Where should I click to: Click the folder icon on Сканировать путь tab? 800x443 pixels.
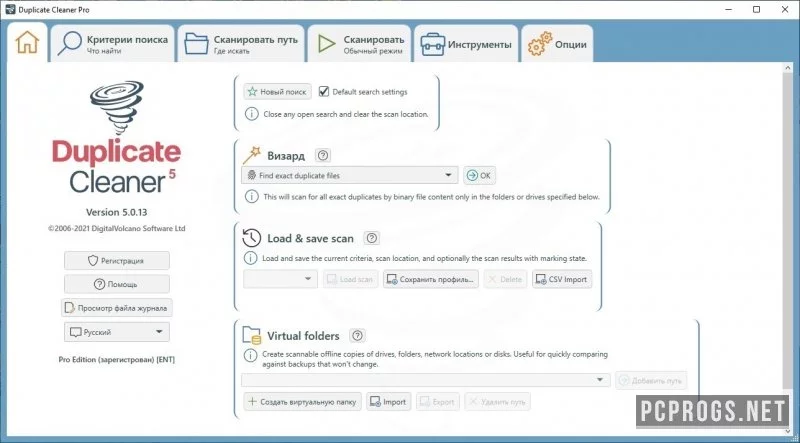196,43
